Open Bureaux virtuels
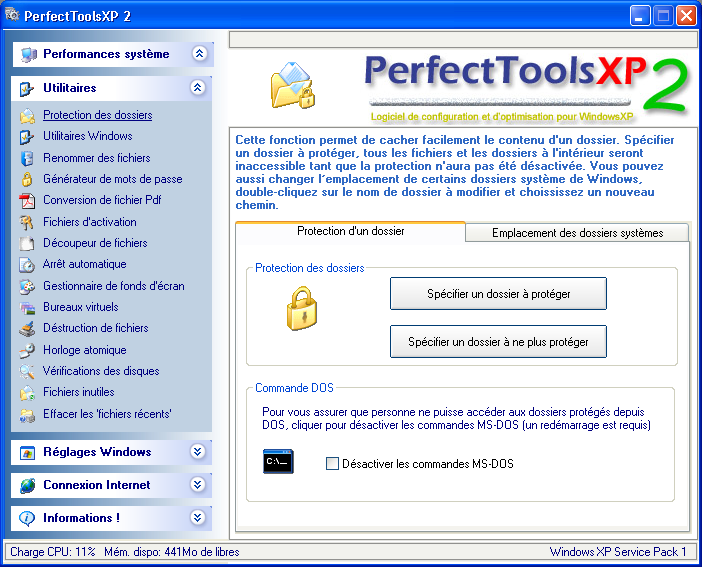 click(x=81, y=307)
